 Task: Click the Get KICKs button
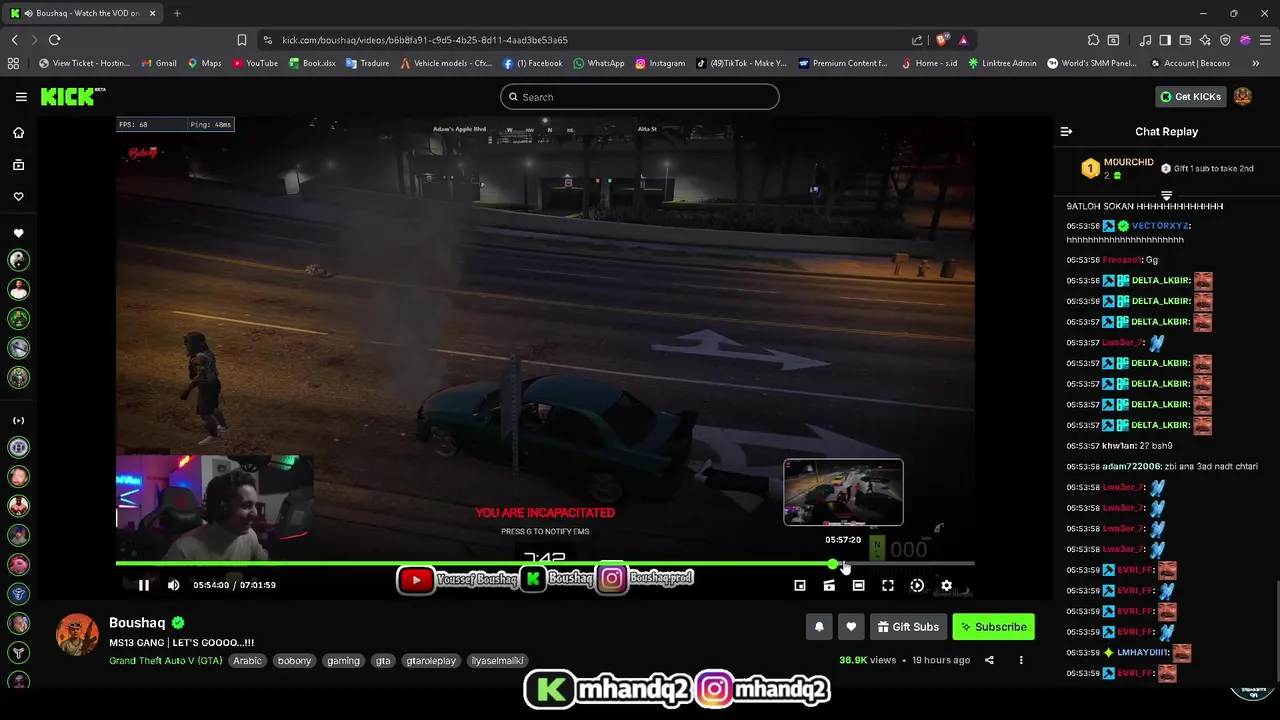coord(1190,96)
